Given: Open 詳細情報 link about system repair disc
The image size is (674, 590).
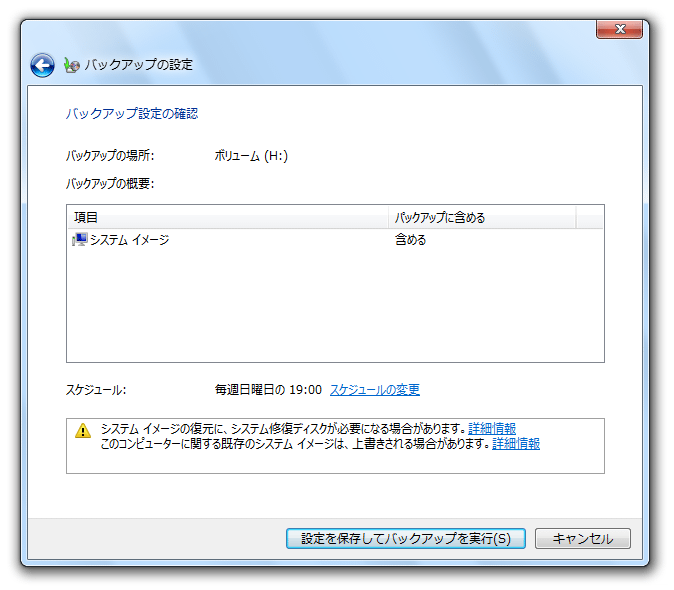Looking at the screenshot, I should click(492, 428).
